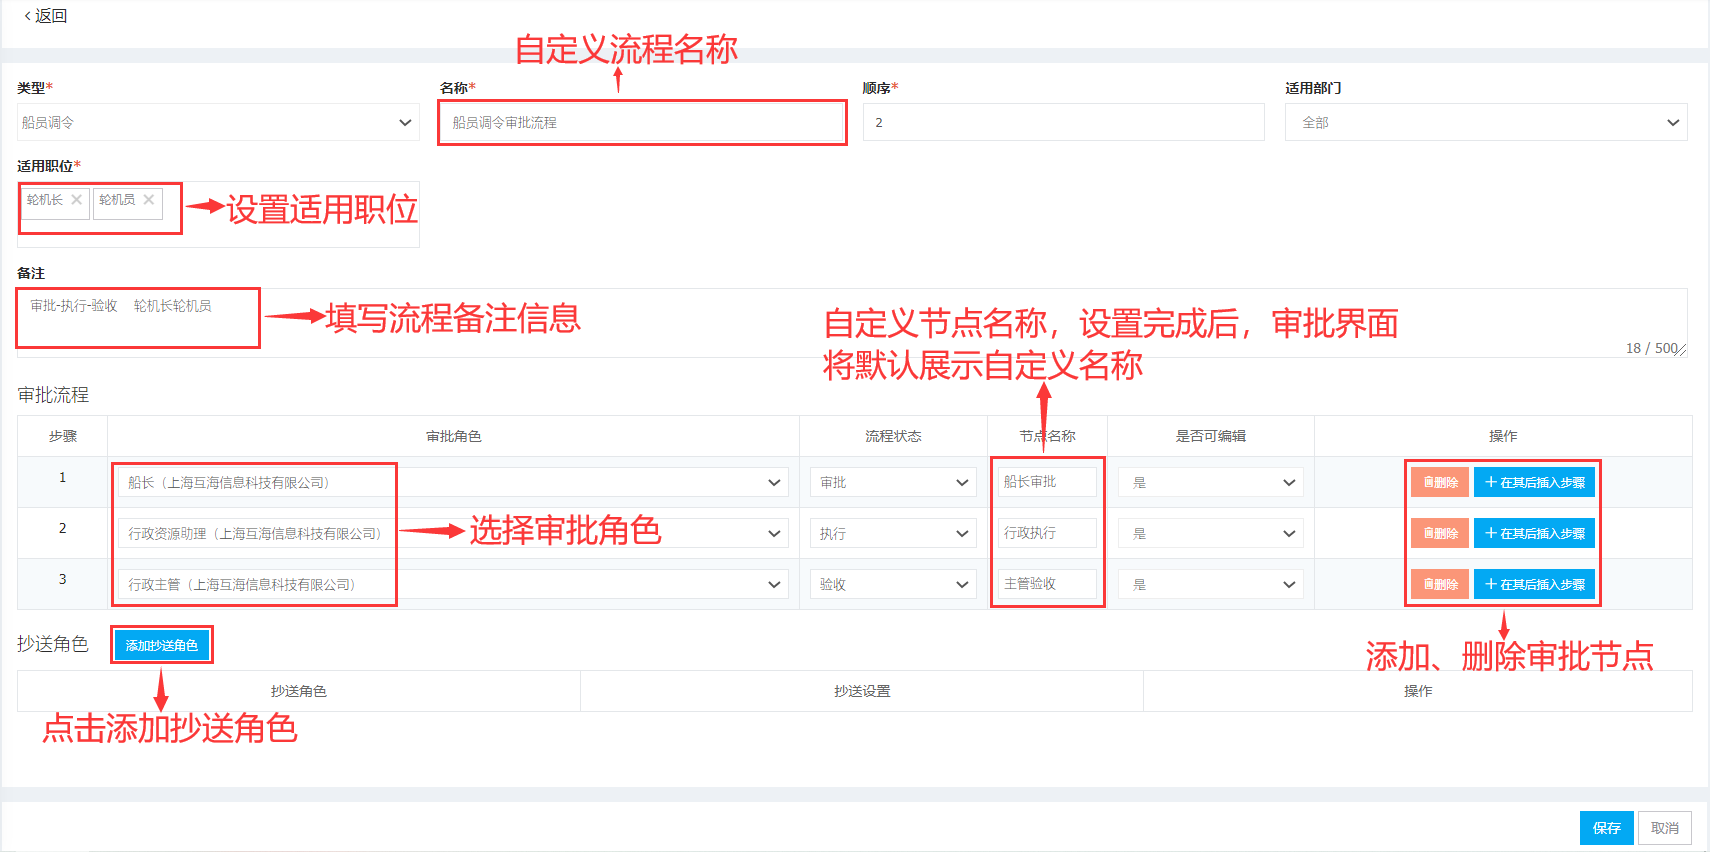The width and height of the screenshot is (1710, 852).
Task: Delete step 3 with 删除 button
Action: click(x=1440, y=584)
